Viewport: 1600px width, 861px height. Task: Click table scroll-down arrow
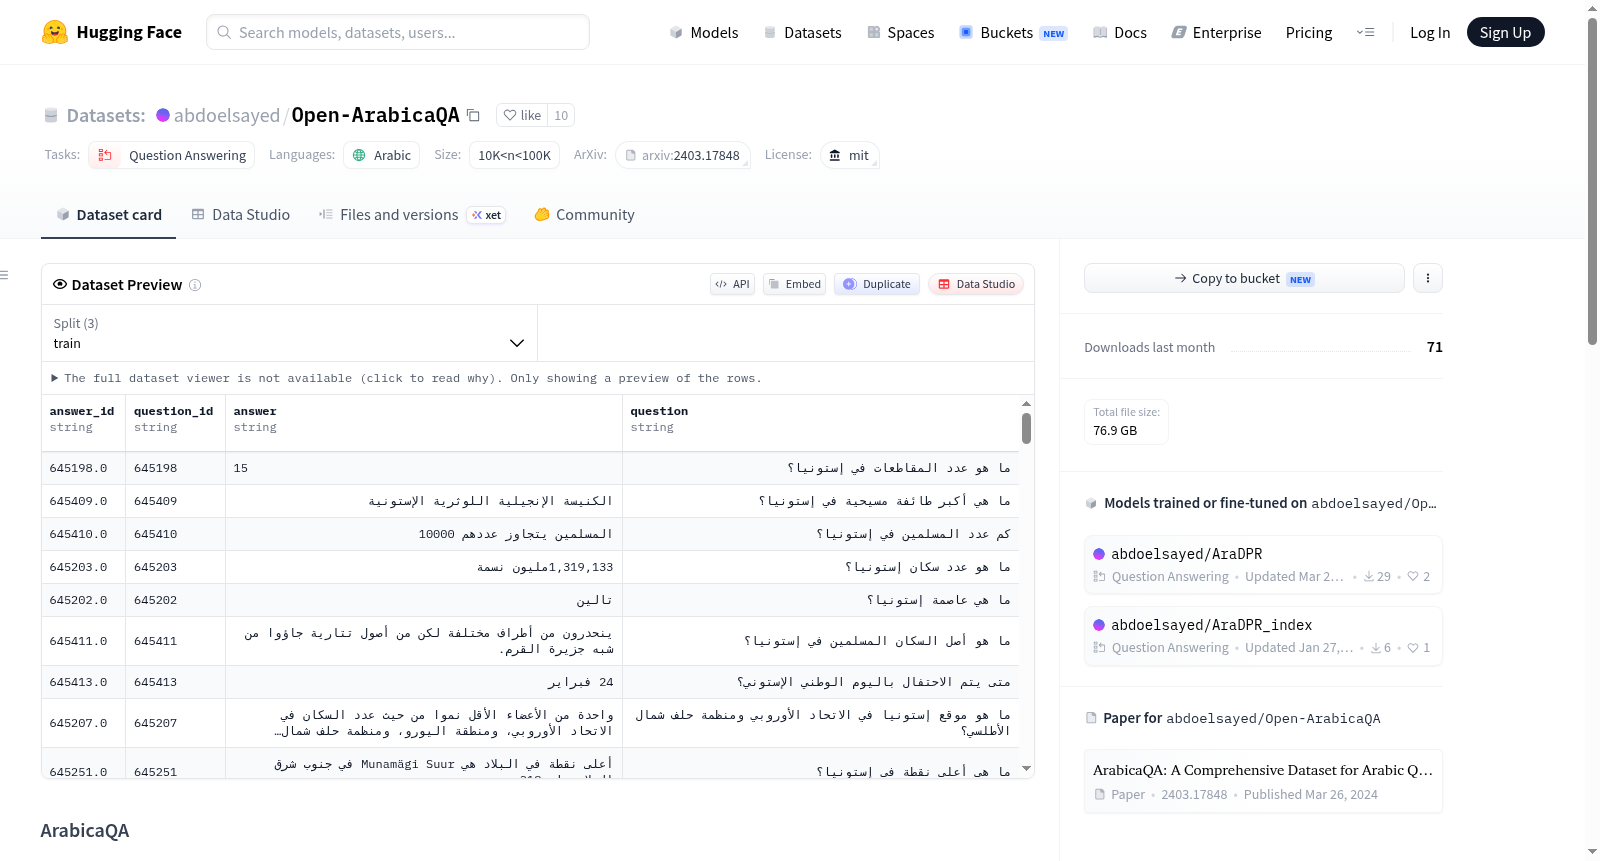pos(1026,769)
